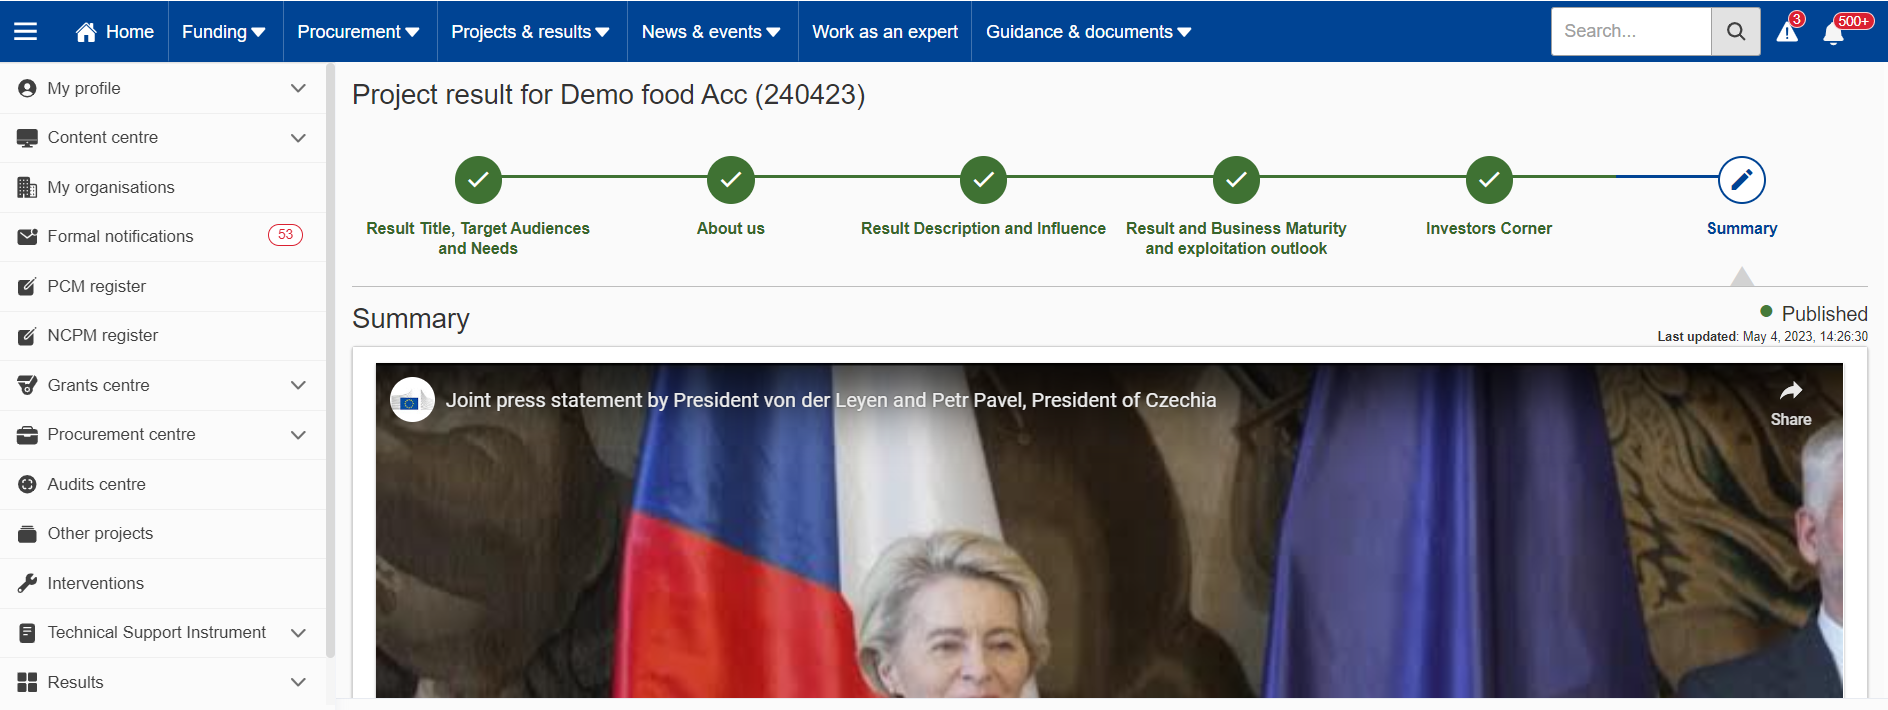The height and width of the screenshot is (710, 1888).
Task: Go to About us step checkmark
Action: pyautogui.click(x=731, y=180)
